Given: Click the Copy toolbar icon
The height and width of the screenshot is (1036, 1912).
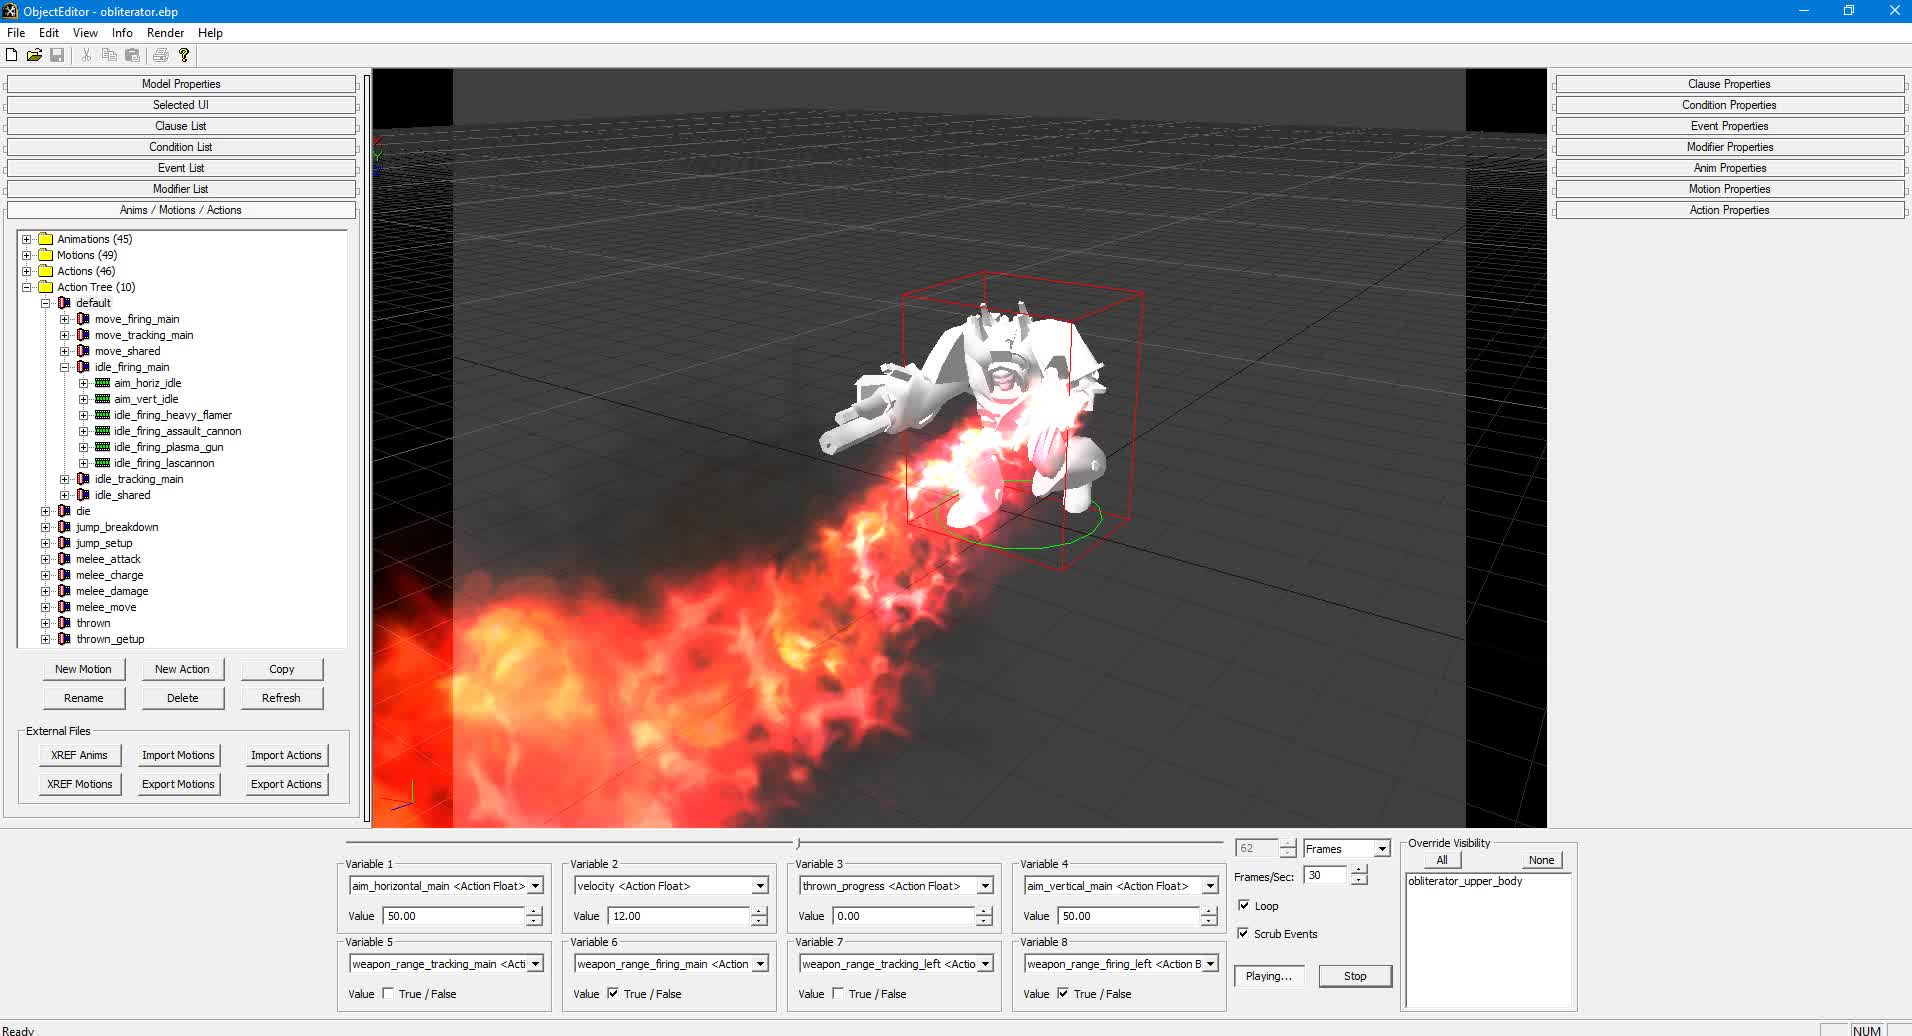Looking at the screenshot, I should [x=109, y=55].
